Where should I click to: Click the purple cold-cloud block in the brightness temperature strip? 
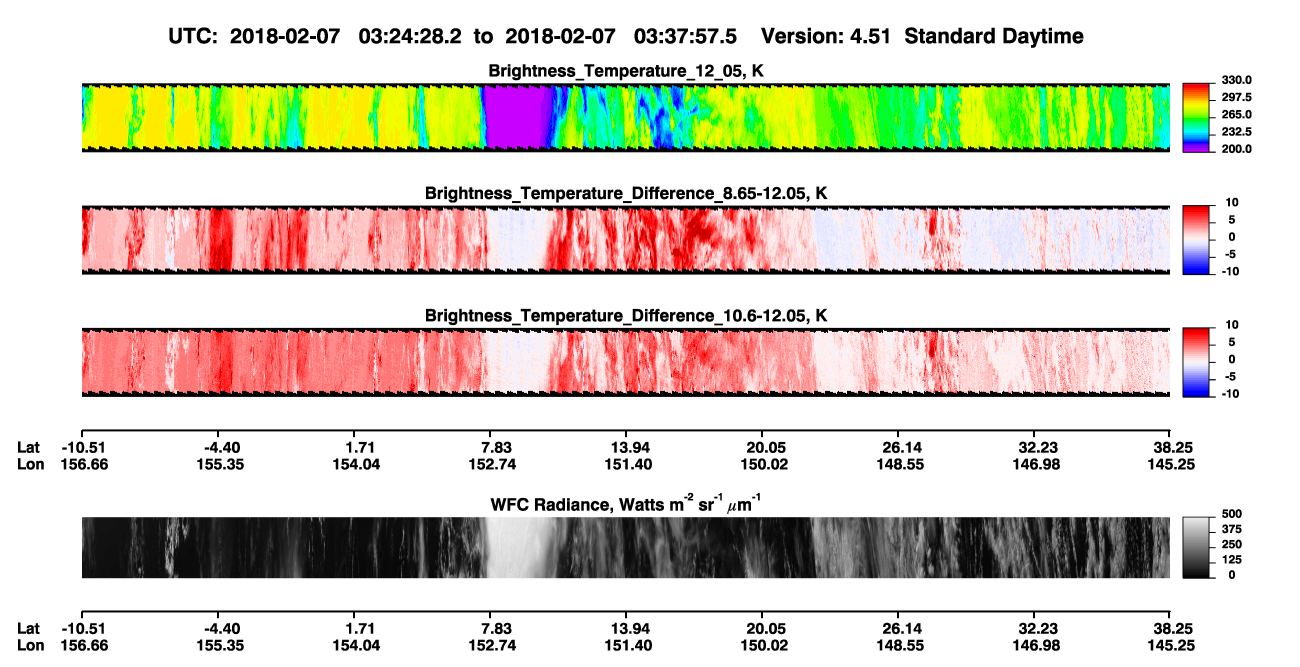[x=516, y=117]
